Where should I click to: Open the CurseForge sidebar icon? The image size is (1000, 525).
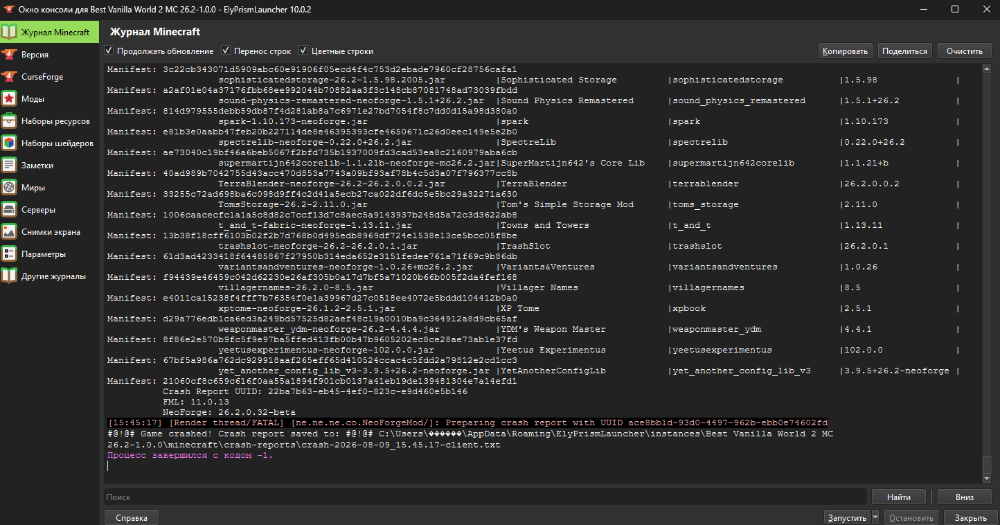point(9,77)
